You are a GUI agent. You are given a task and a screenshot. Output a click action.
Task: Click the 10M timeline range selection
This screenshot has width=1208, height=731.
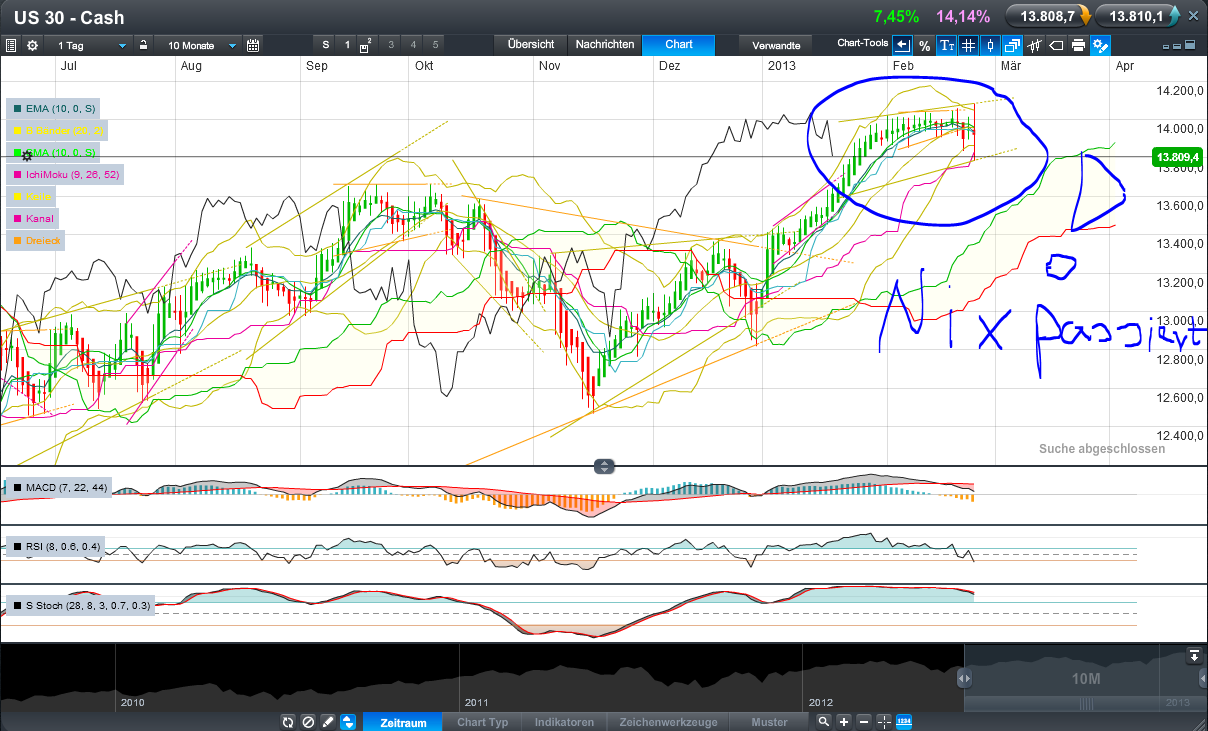(x=1087, y=679)
